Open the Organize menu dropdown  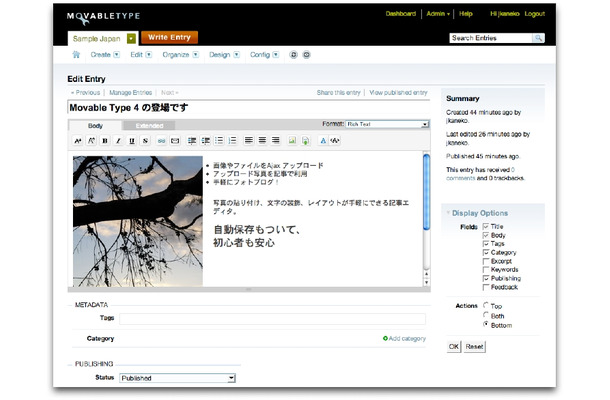point(196,55)
